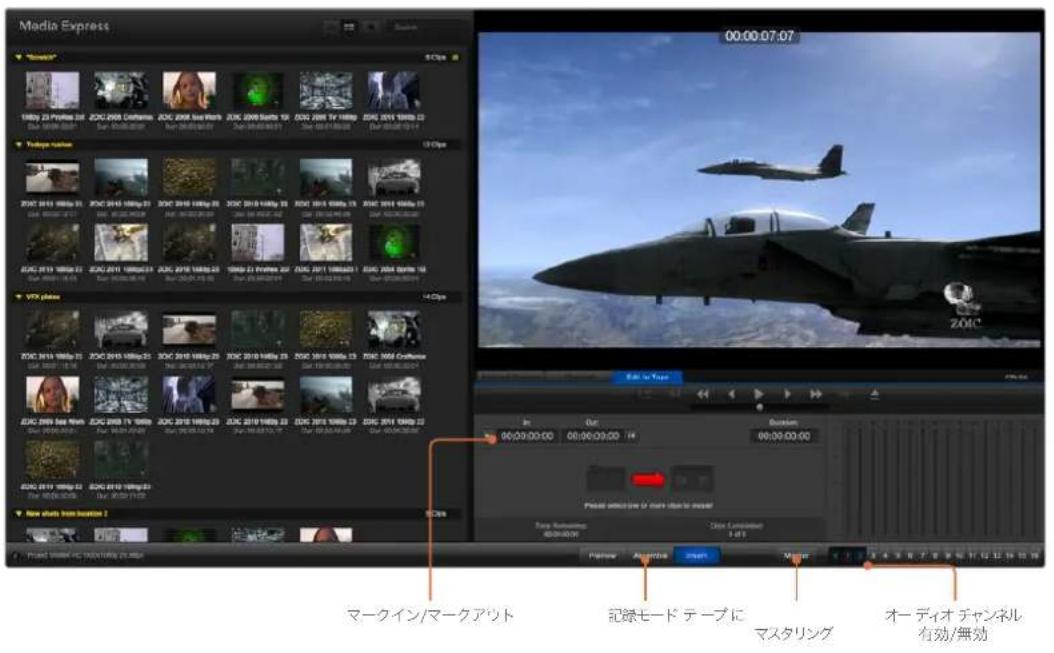The width and height of the screenshot is (1054, 653).
Task: Collapse the VFX plates bin
Action: tap(19, 297)
